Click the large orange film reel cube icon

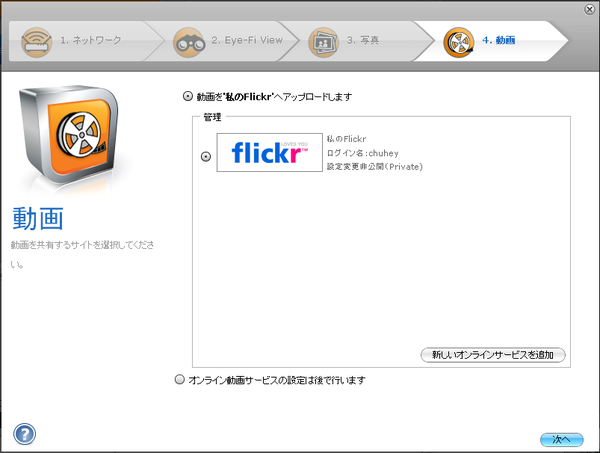pos(70,134)
